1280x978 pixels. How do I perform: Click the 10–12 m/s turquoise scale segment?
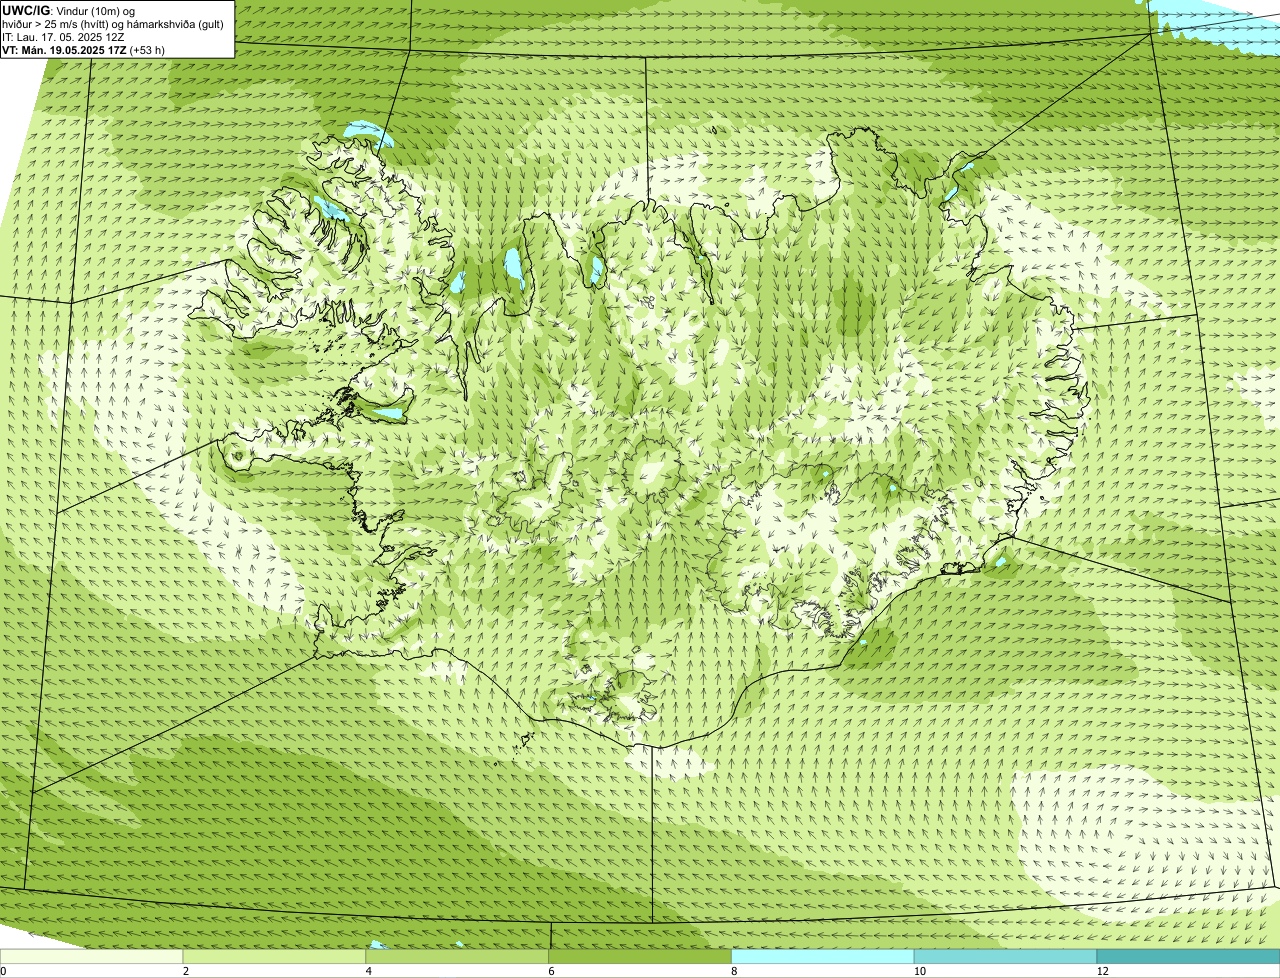click(1005, 957)
